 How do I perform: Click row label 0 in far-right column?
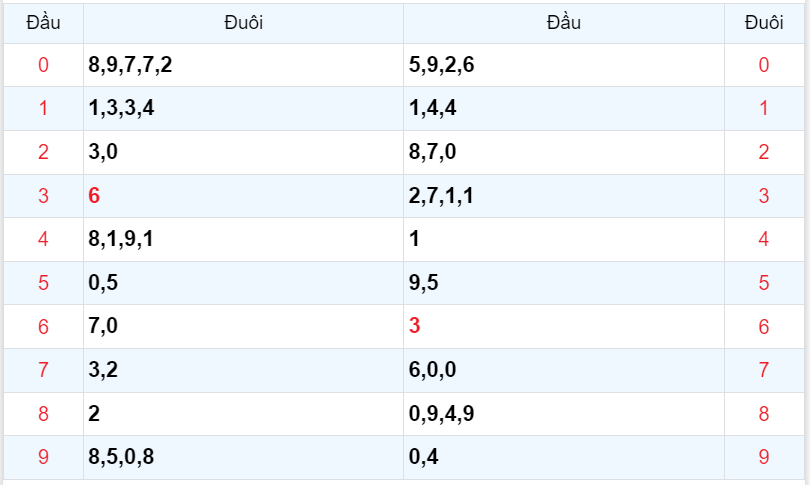764,66
